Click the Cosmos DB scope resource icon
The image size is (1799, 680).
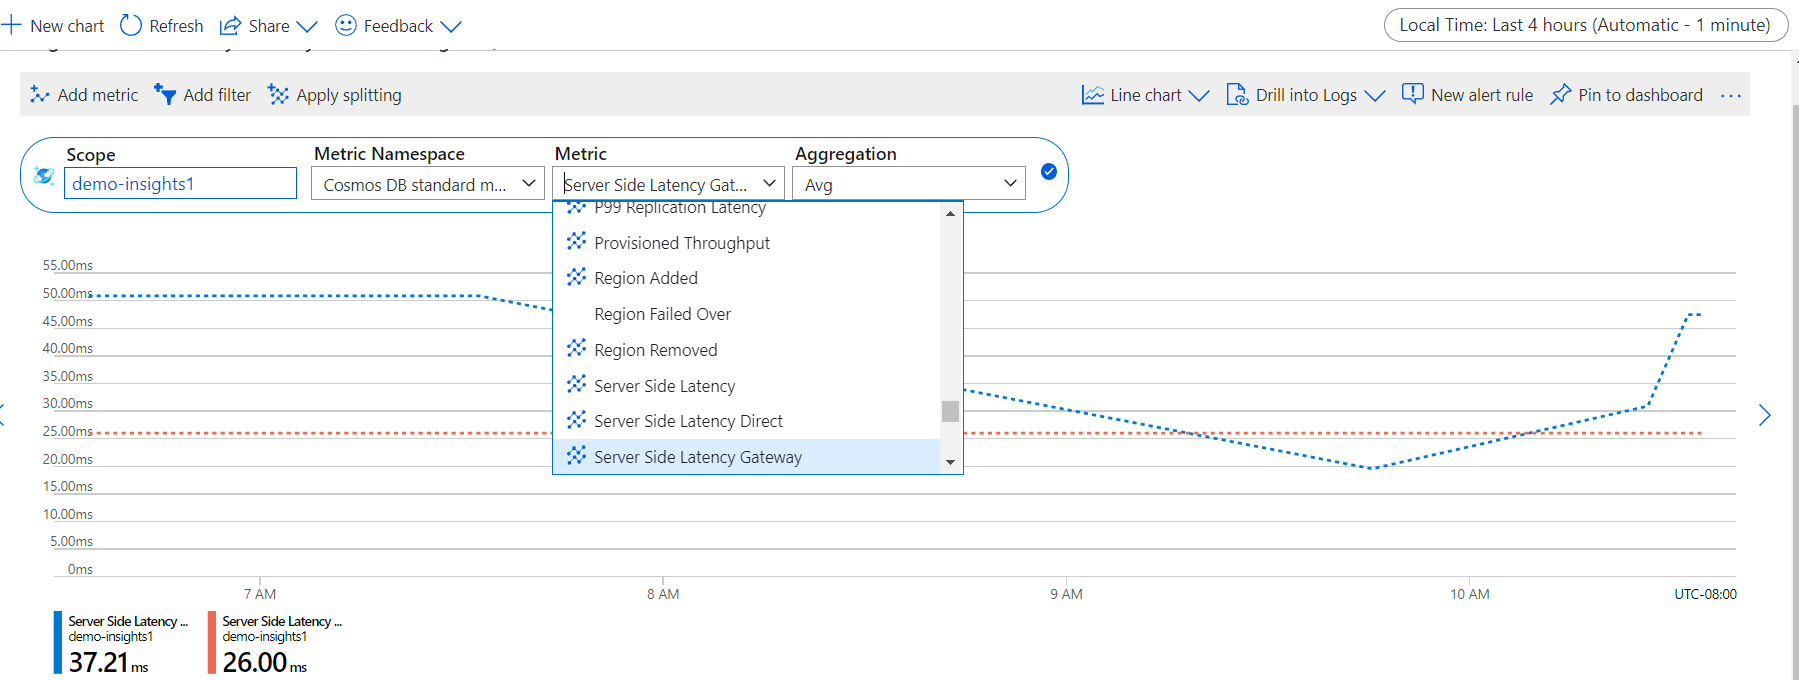44,176
